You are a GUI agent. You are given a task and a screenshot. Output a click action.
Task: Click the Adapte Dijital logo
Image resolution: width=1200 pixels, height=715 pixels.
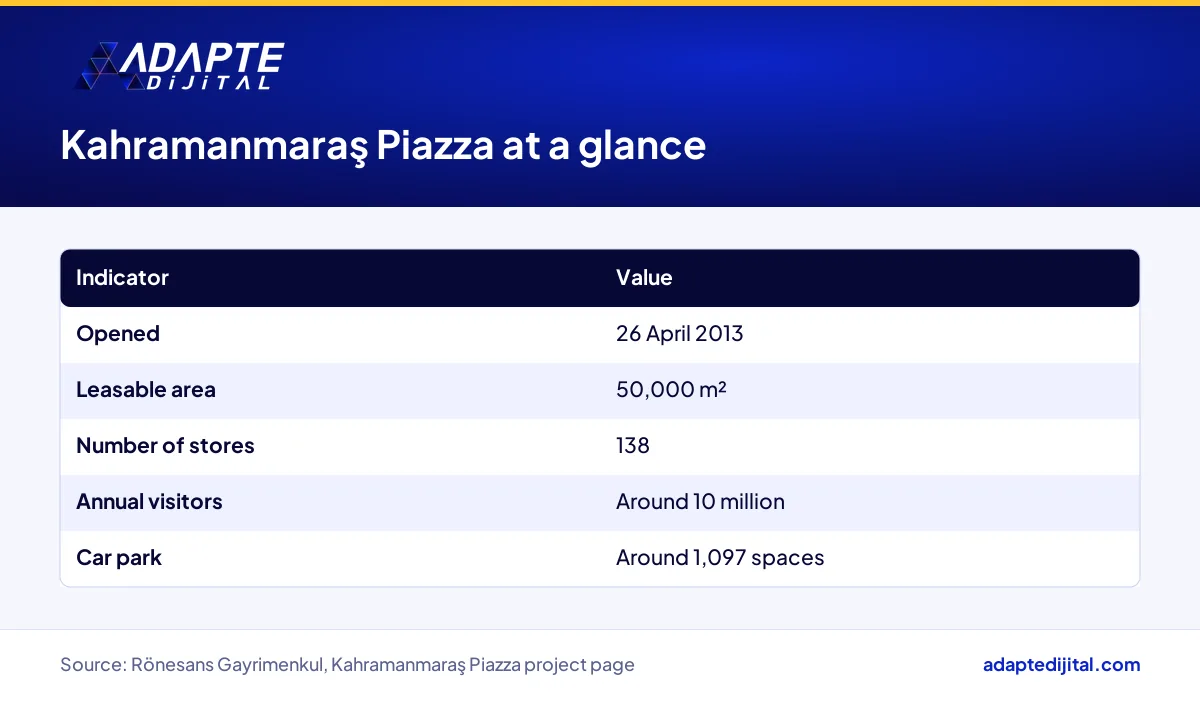pyautogui.click(x=180, y=67)
